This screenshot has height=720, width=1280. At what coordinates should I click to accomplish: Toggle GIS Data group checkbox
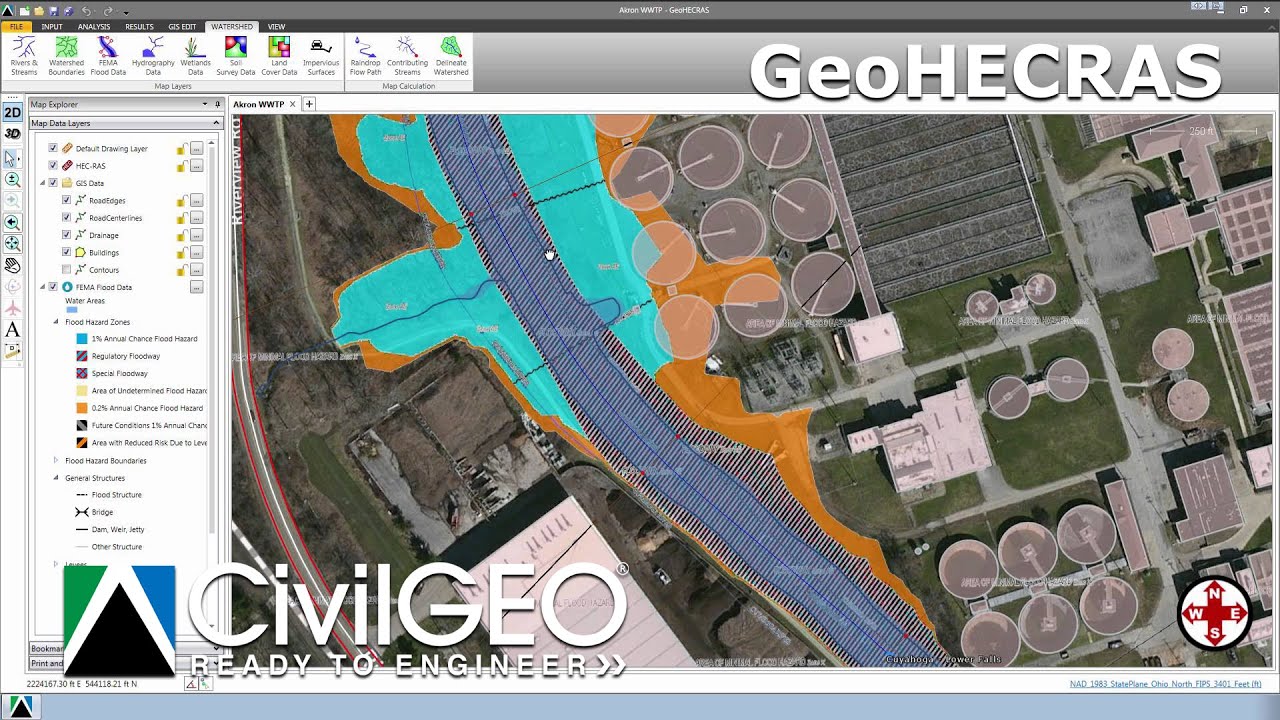tap(54, 183)
